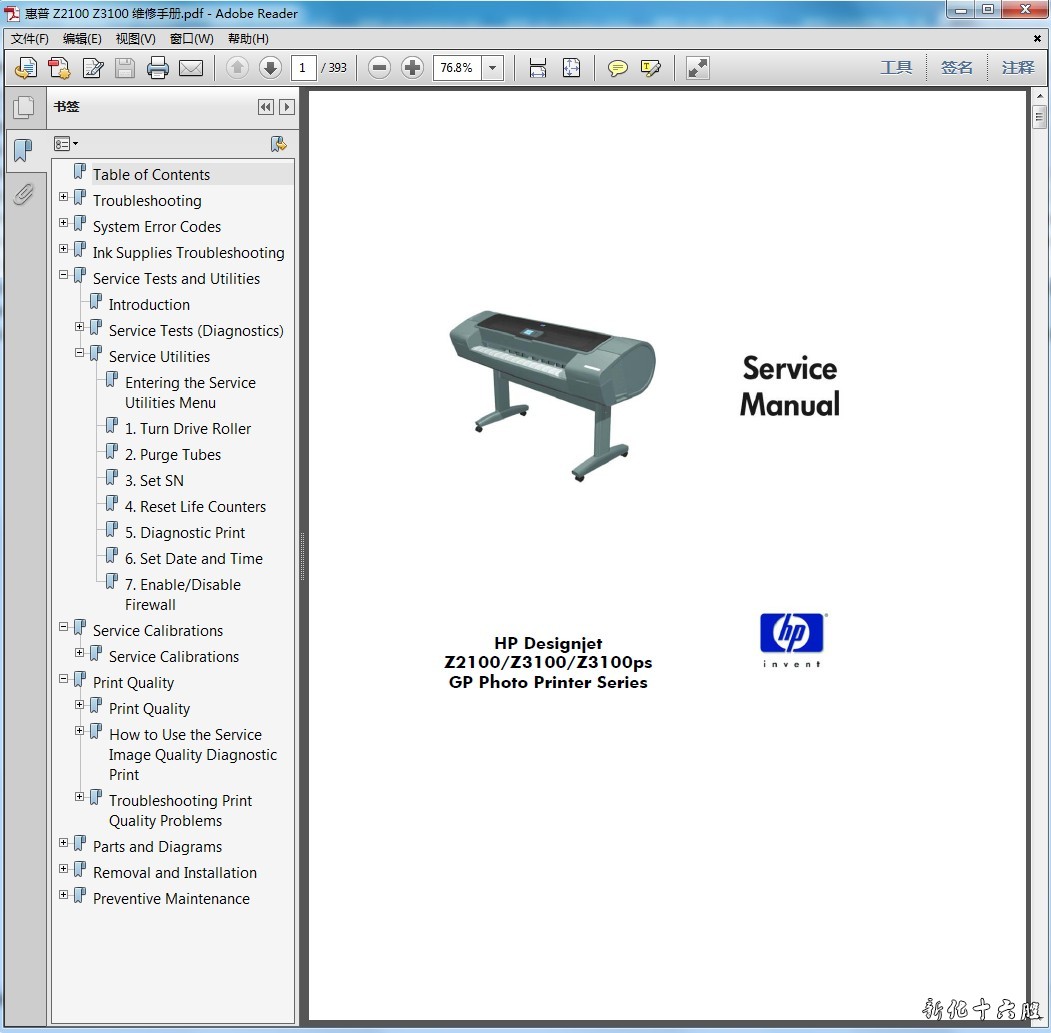Image resolution: width=1051 pixels, height=1033 pixels.
Task: Open the '4. Reset Life Counters' bookmark
Action: click(195, 507)
